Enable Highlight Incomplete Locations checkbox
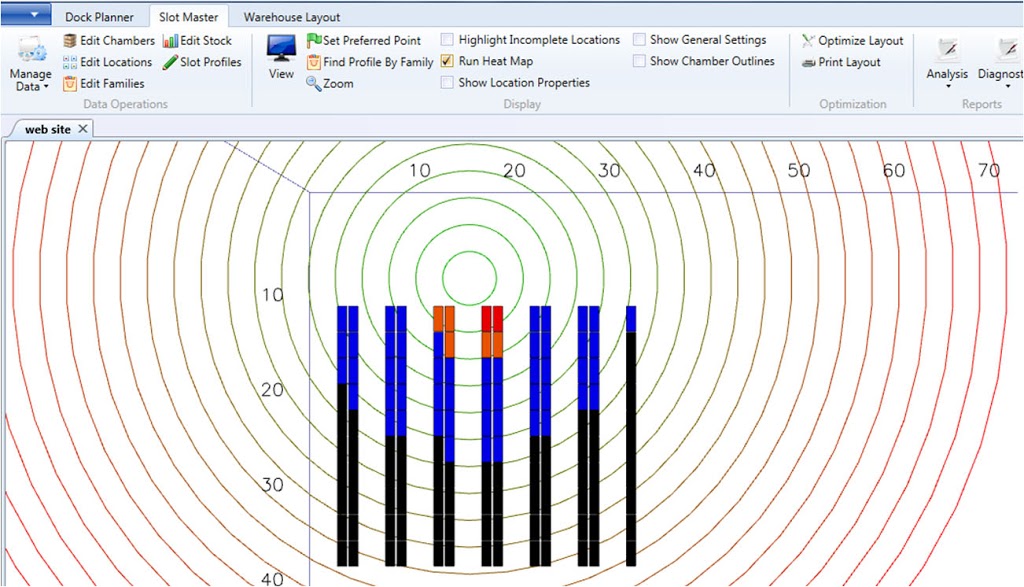The height and width of the screenshot is (587, 1024). (x=447, y=40)
